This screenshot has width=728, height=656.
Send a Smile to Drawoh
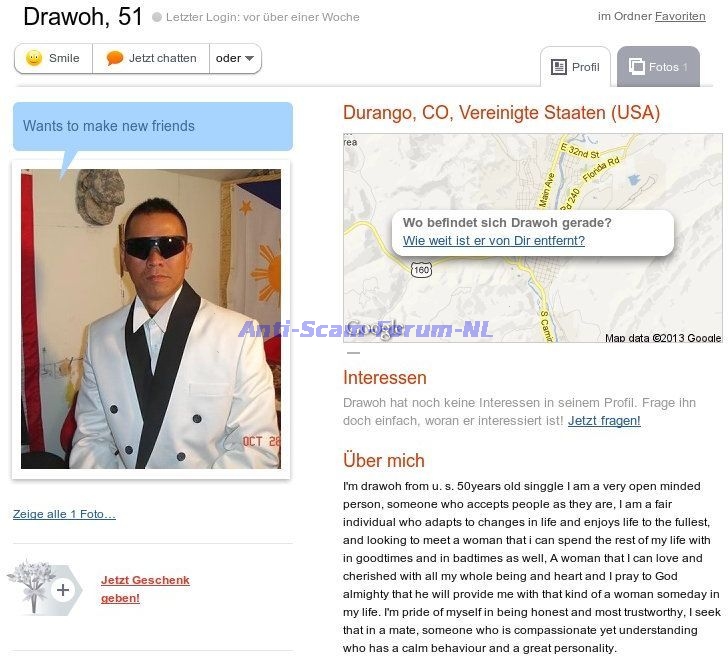pyautogui.click(x=53, y=58)
